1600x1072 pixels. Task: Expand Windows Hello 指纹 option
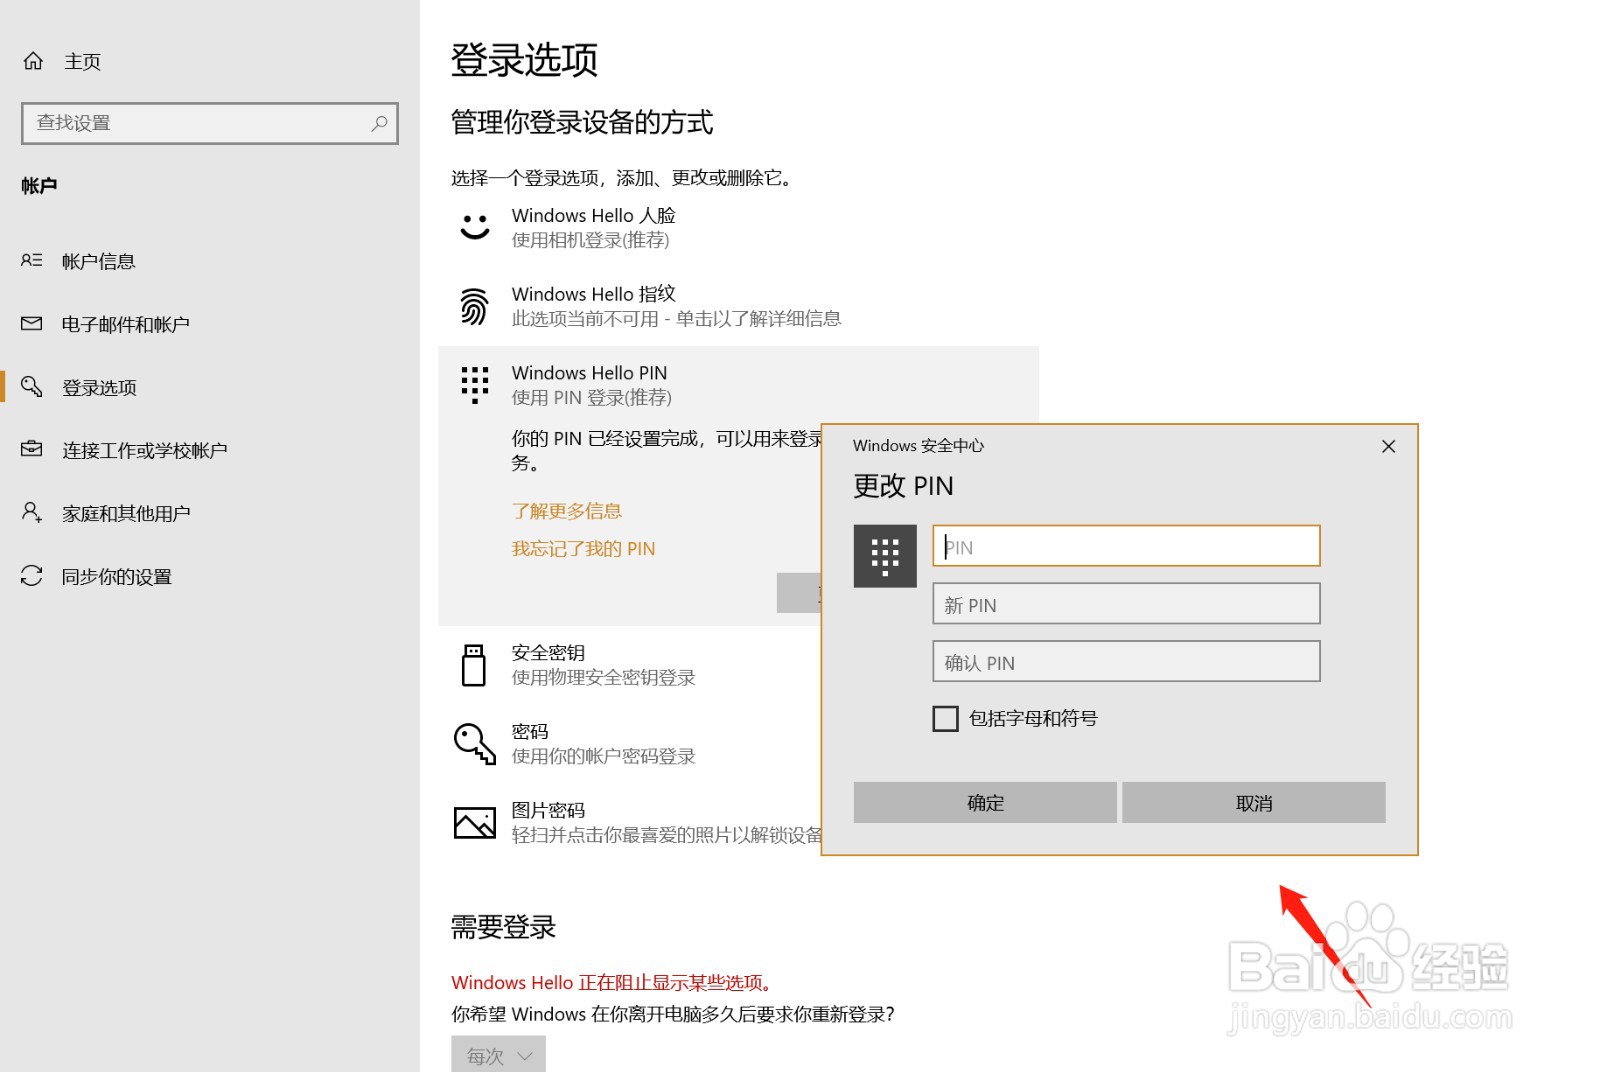[594, 294]
